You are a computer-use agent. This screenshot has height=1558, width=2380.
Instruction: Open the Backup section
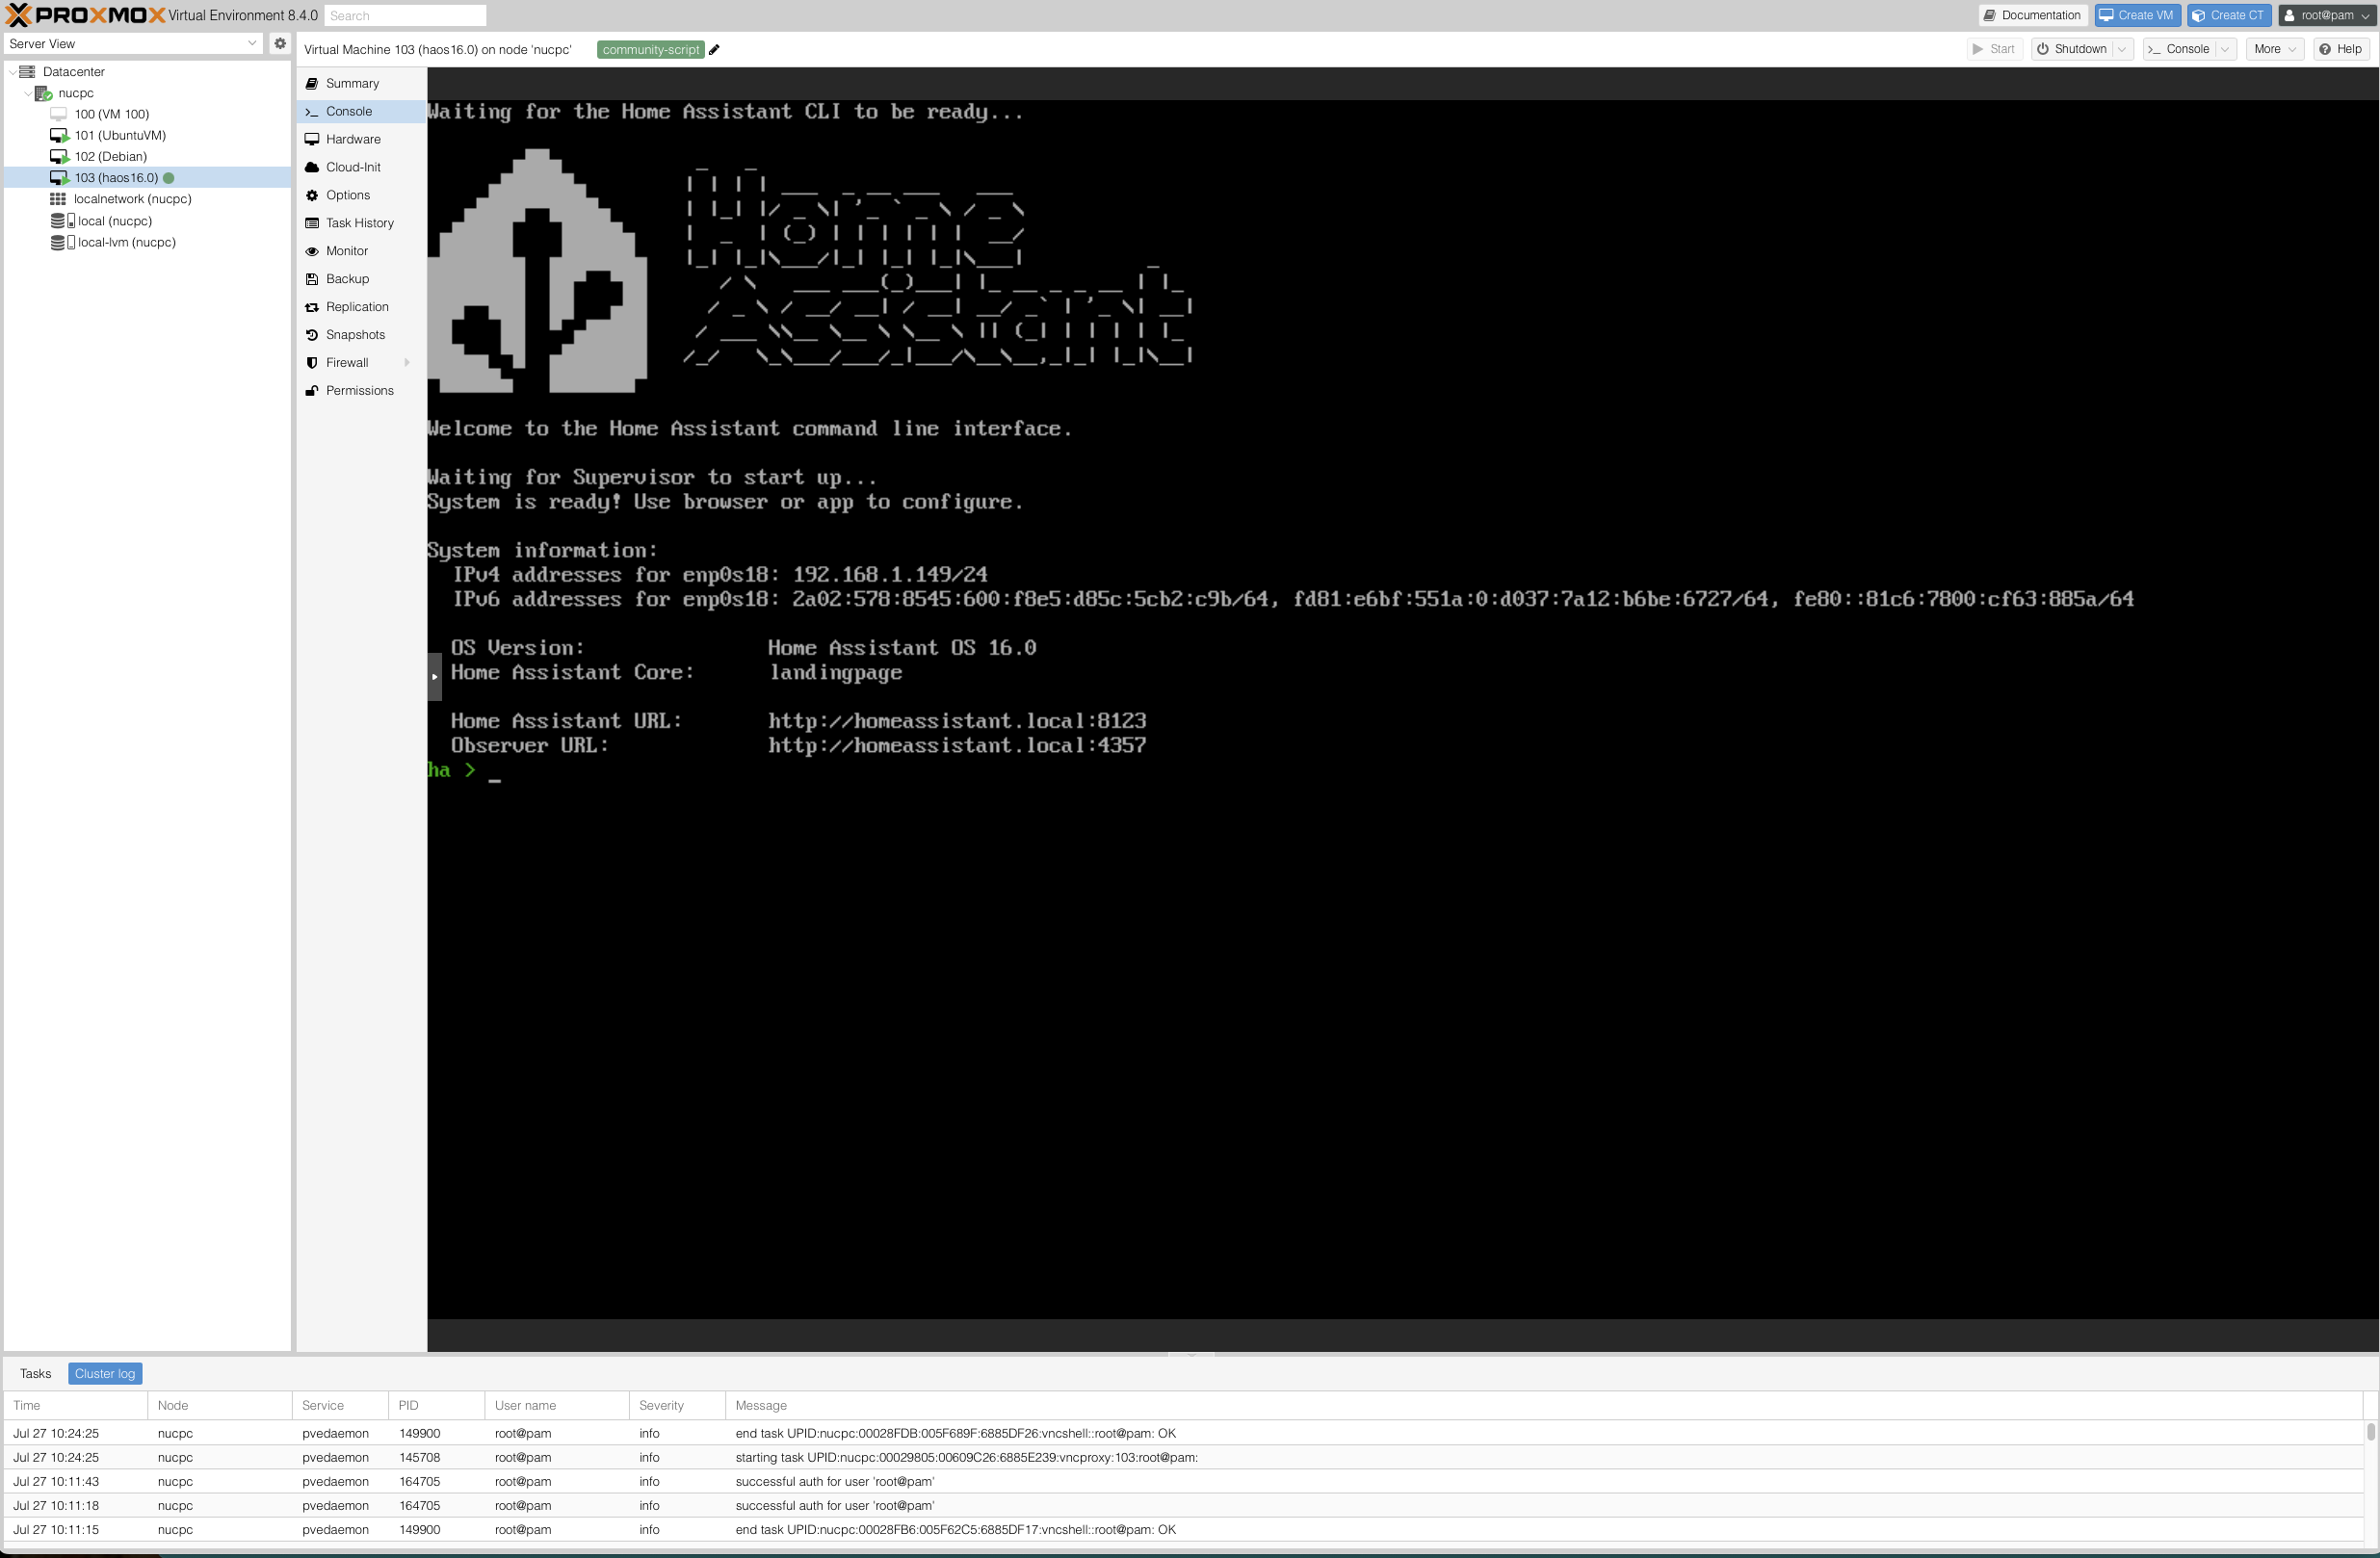tap(347, 279)
